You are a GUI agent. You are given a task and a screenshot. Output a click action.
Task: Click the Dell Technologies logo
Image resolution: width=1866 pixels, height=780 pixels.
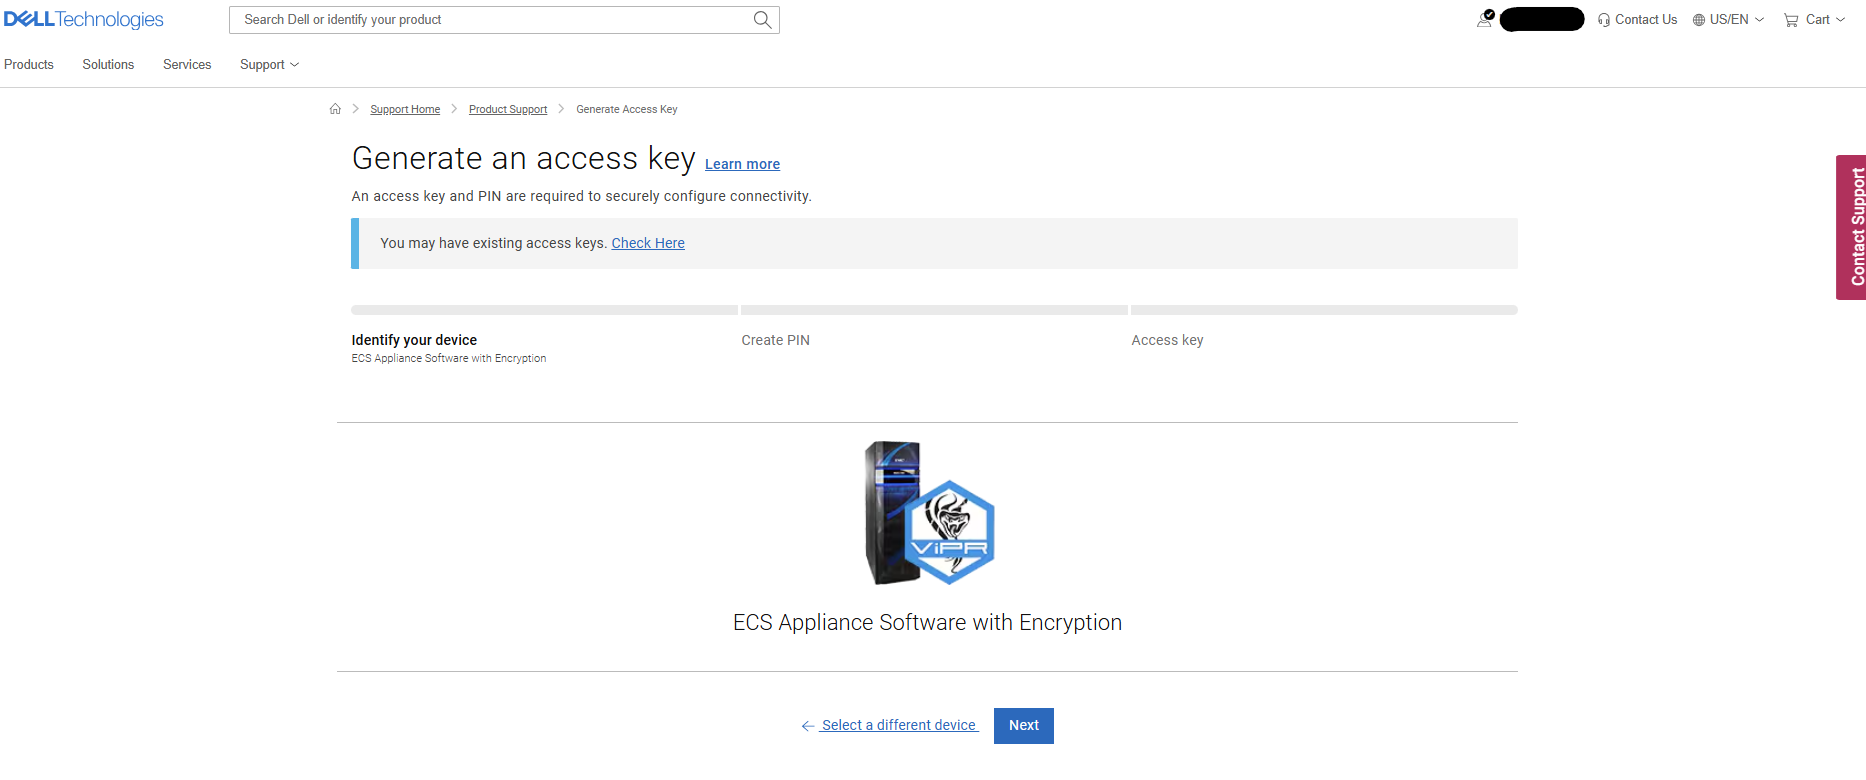(84, 20)
